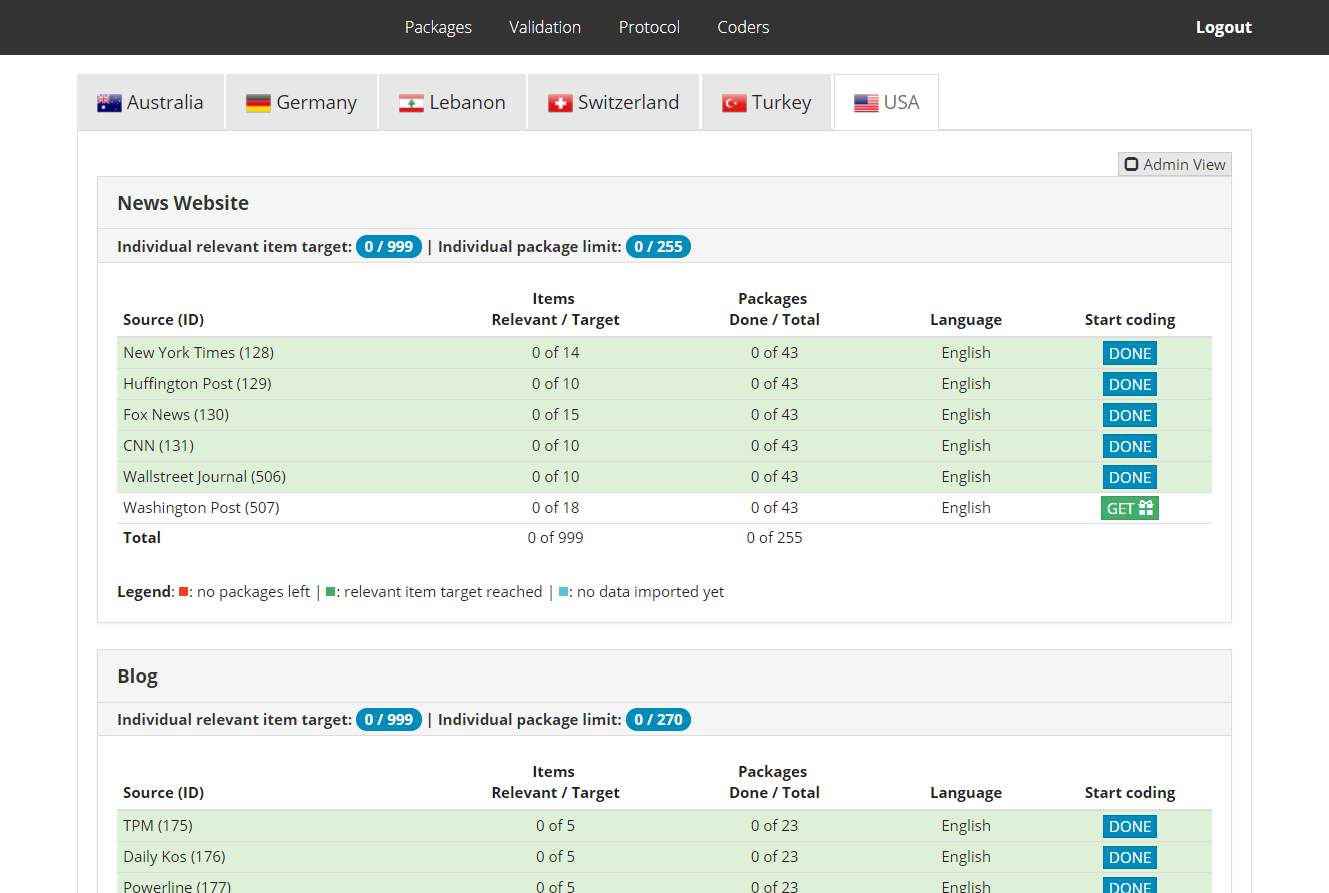Viewport: 1329px width, 893px height.
Task: Click the red legend swatch for no packages left
Action: tap(184, 591)
